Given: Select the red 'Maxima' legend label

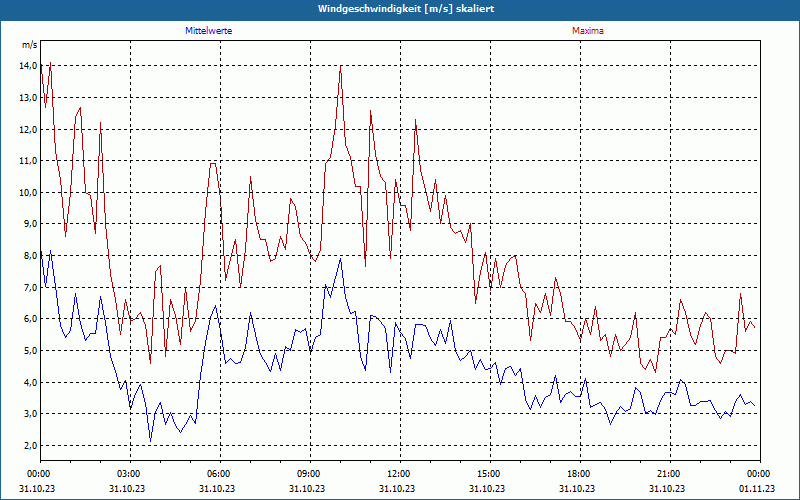Looking at the screenshot, I should pos(588,31).
